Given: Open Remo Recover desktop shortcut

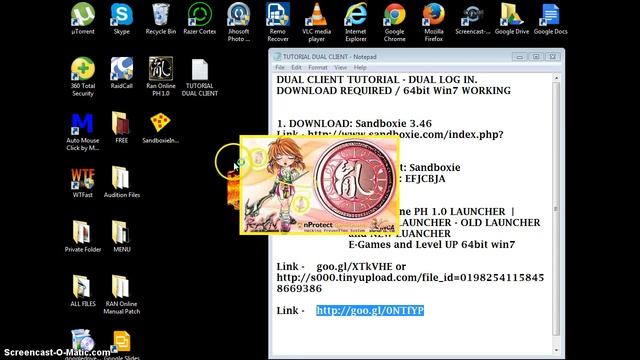Looking at the screenshot, I should point(278,22).
